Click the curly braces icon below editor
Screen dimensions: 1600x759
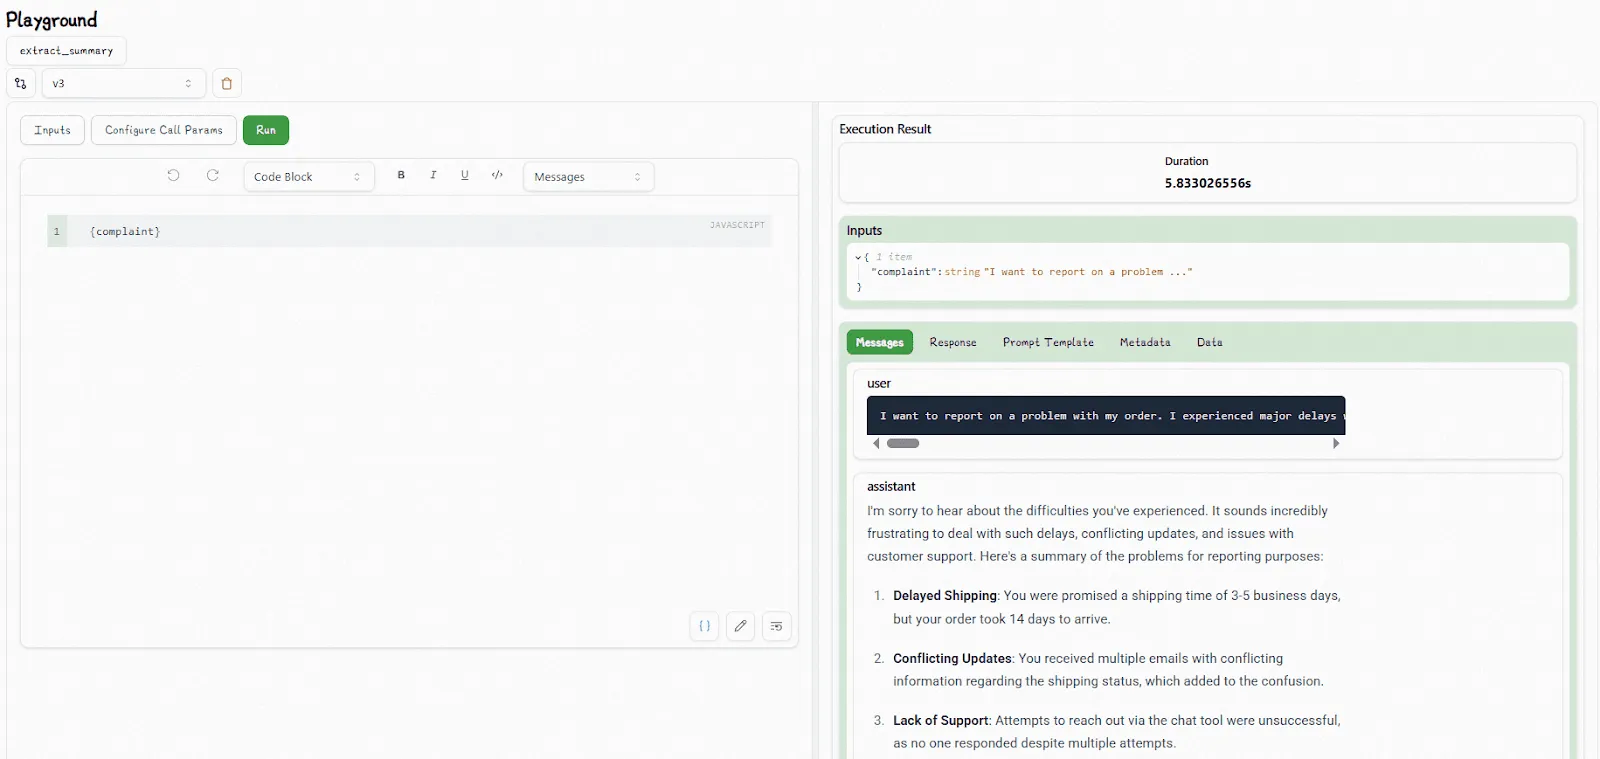point(705,626)
